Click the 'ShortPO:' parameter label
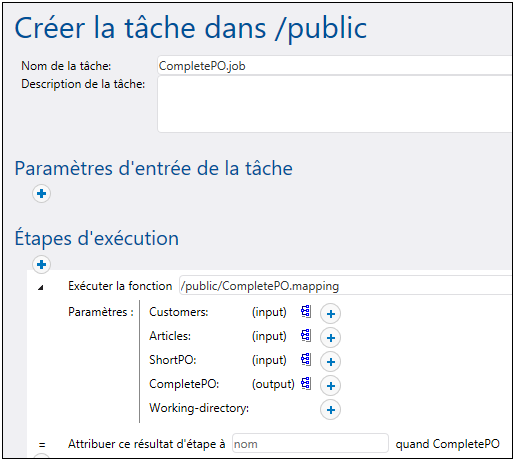The height and width of the screenshot is (461, 515). tap(173, 360)
